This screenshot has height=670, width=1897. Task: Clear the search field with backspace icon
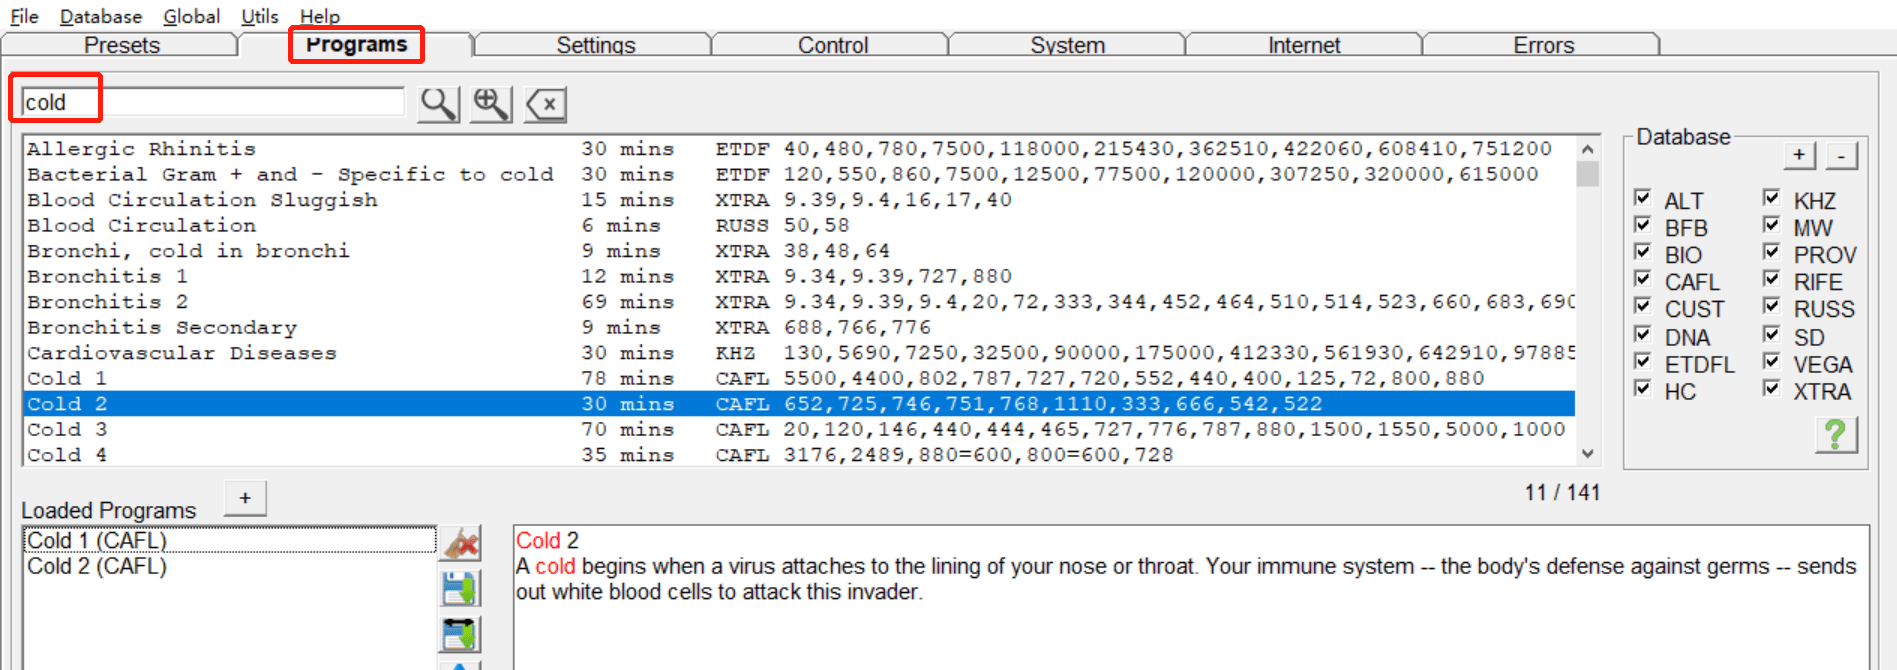click(x=546, y=104)
